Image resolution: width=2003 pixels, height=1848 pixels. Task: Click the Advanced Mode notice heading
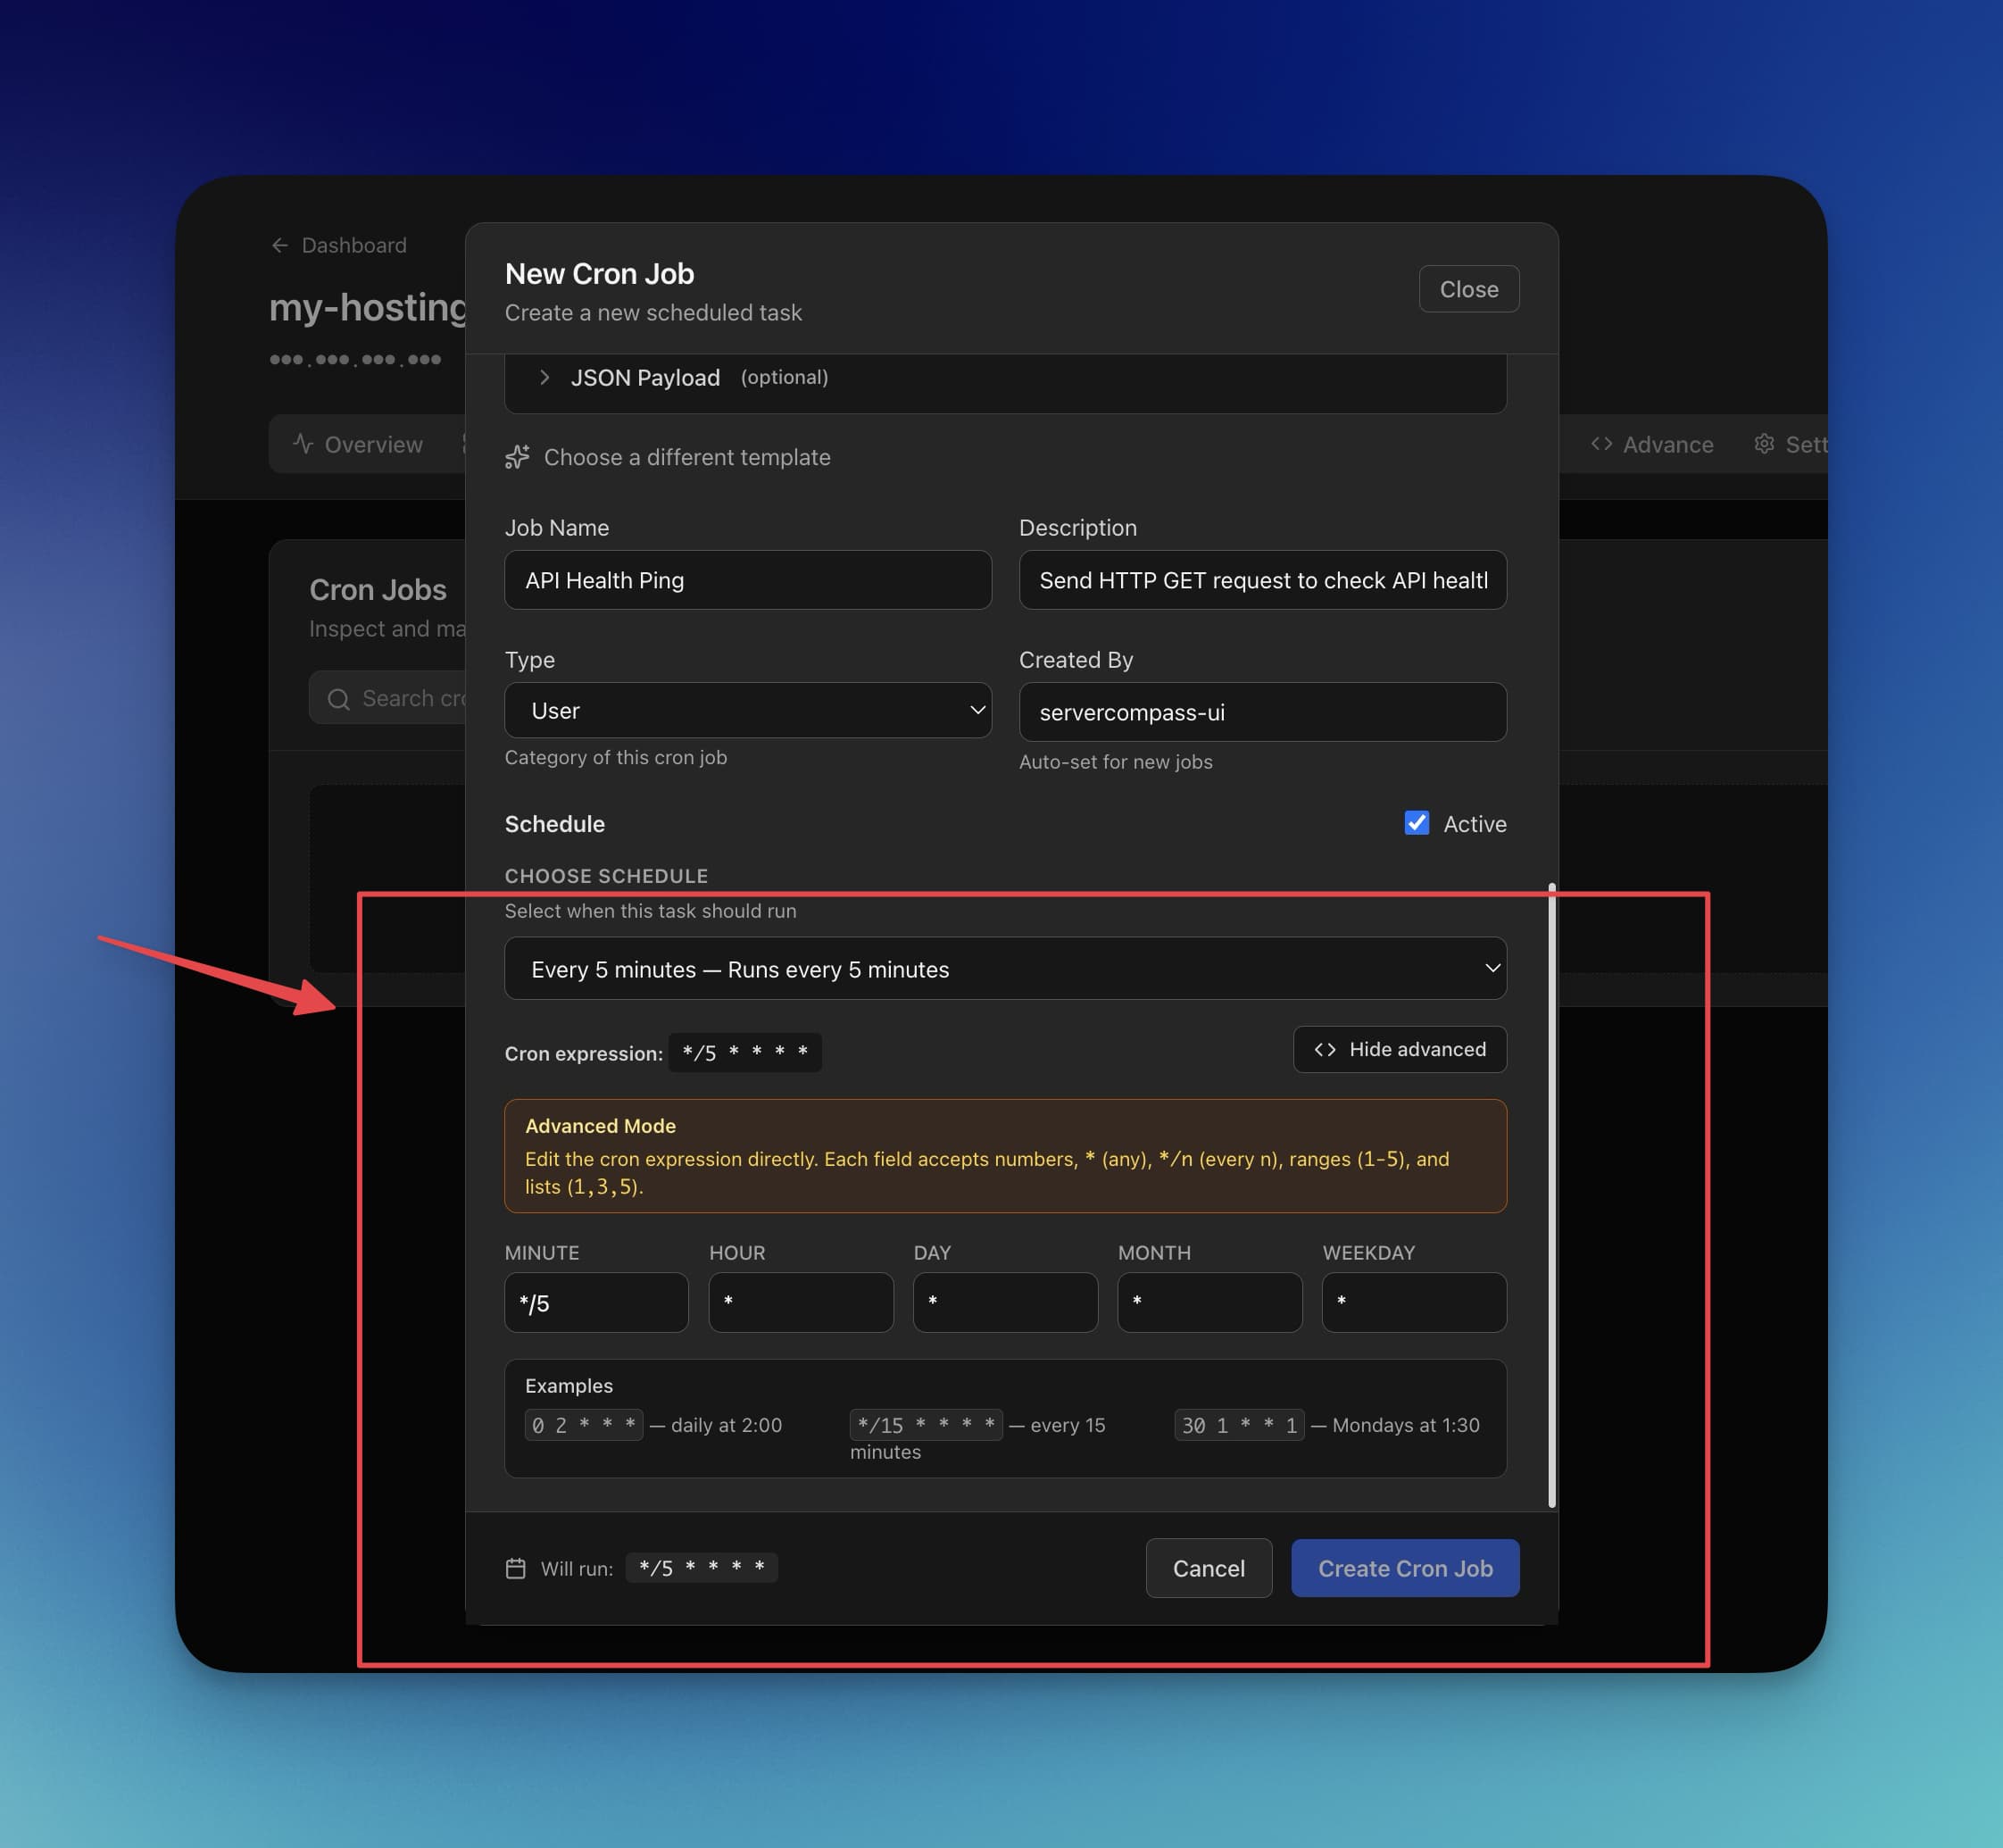[x=600, y=1126]
